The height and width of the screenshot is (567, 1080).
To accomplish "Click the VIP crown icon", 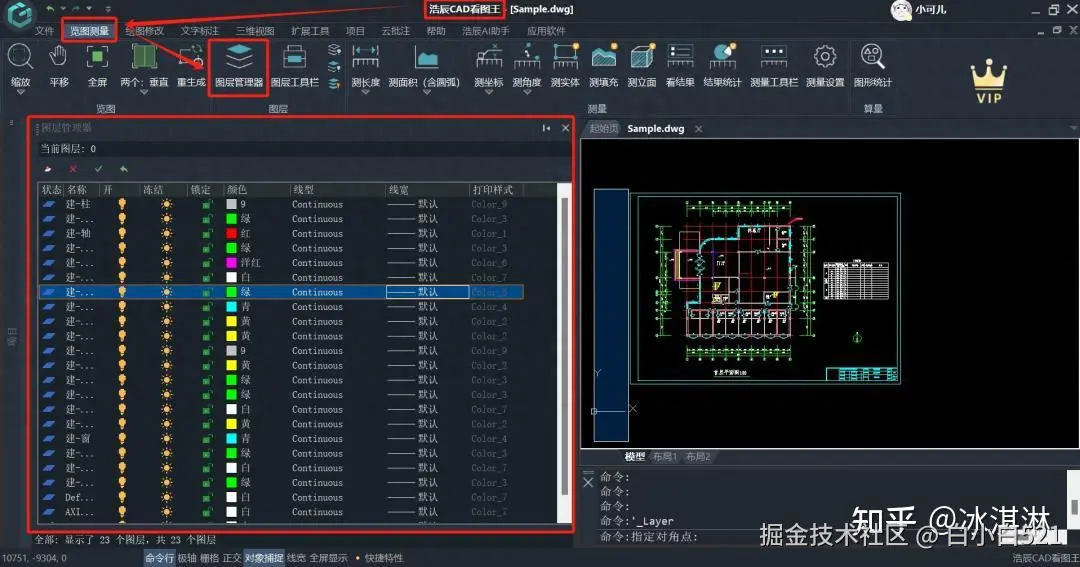I will point(988,81).
